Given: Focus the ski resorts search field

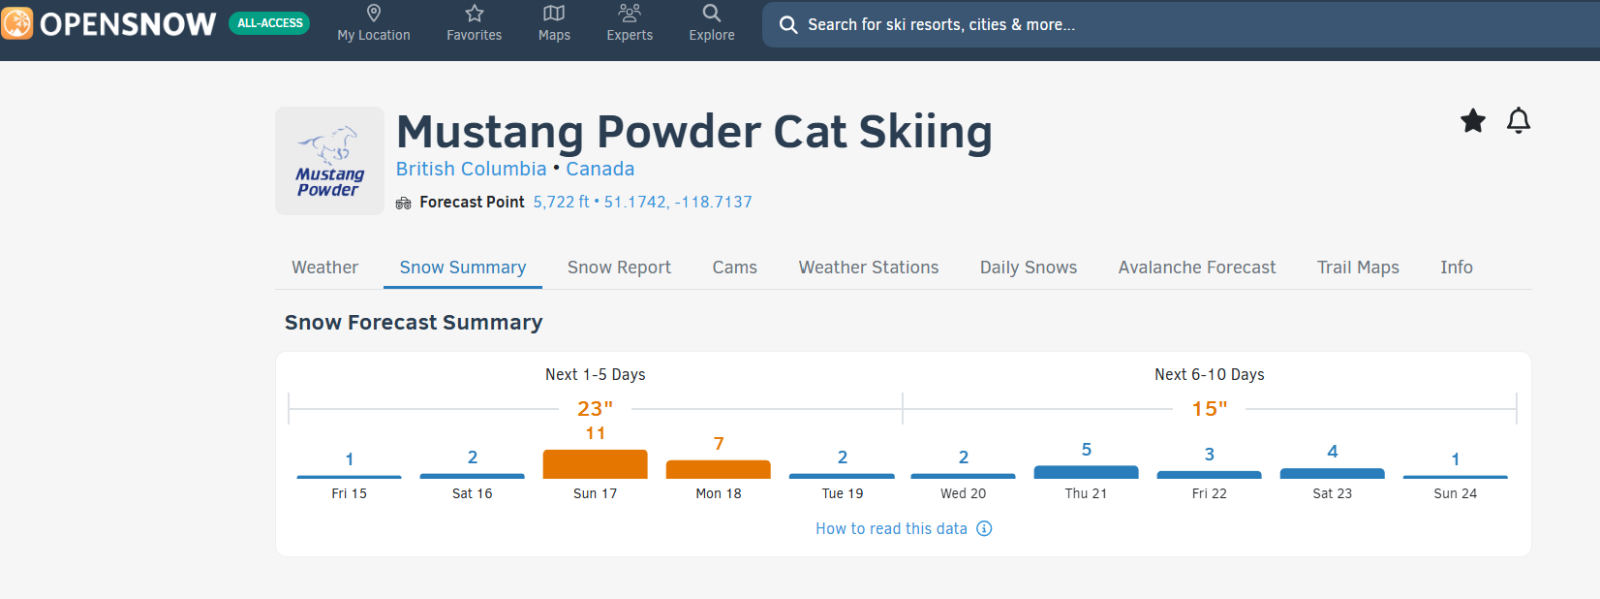Looking at the screenshot, I should point(1181,25).
